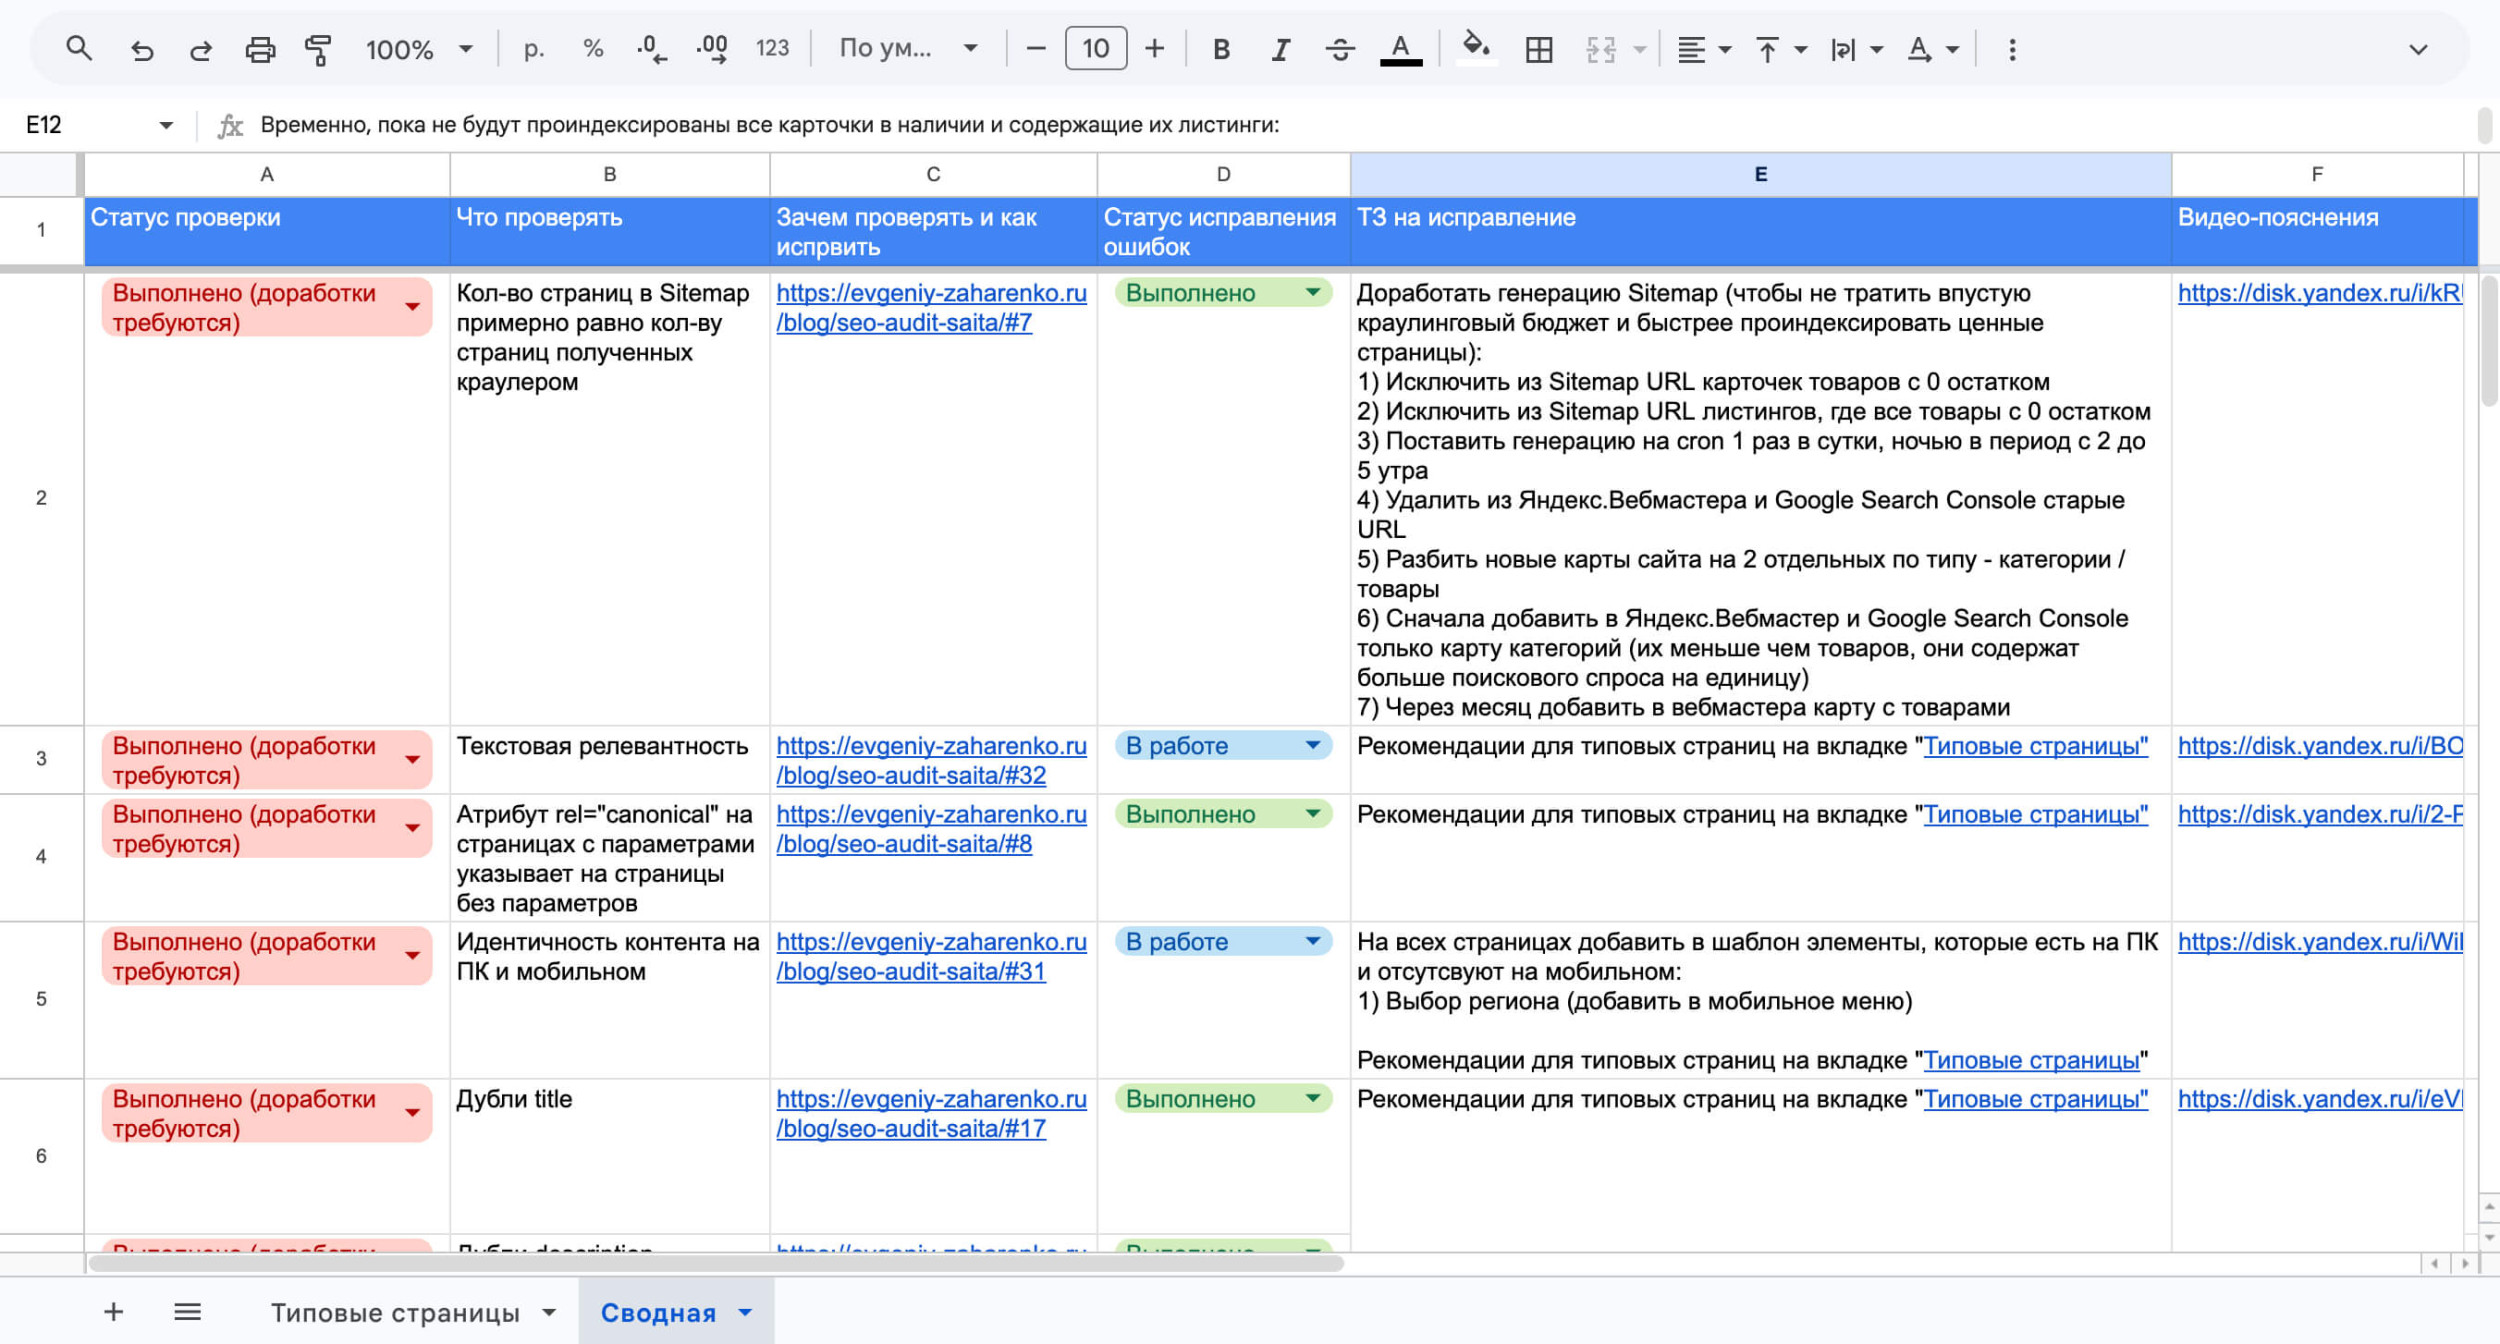Open the fill color picker

pyautogui.click(x=1476, y=47)
